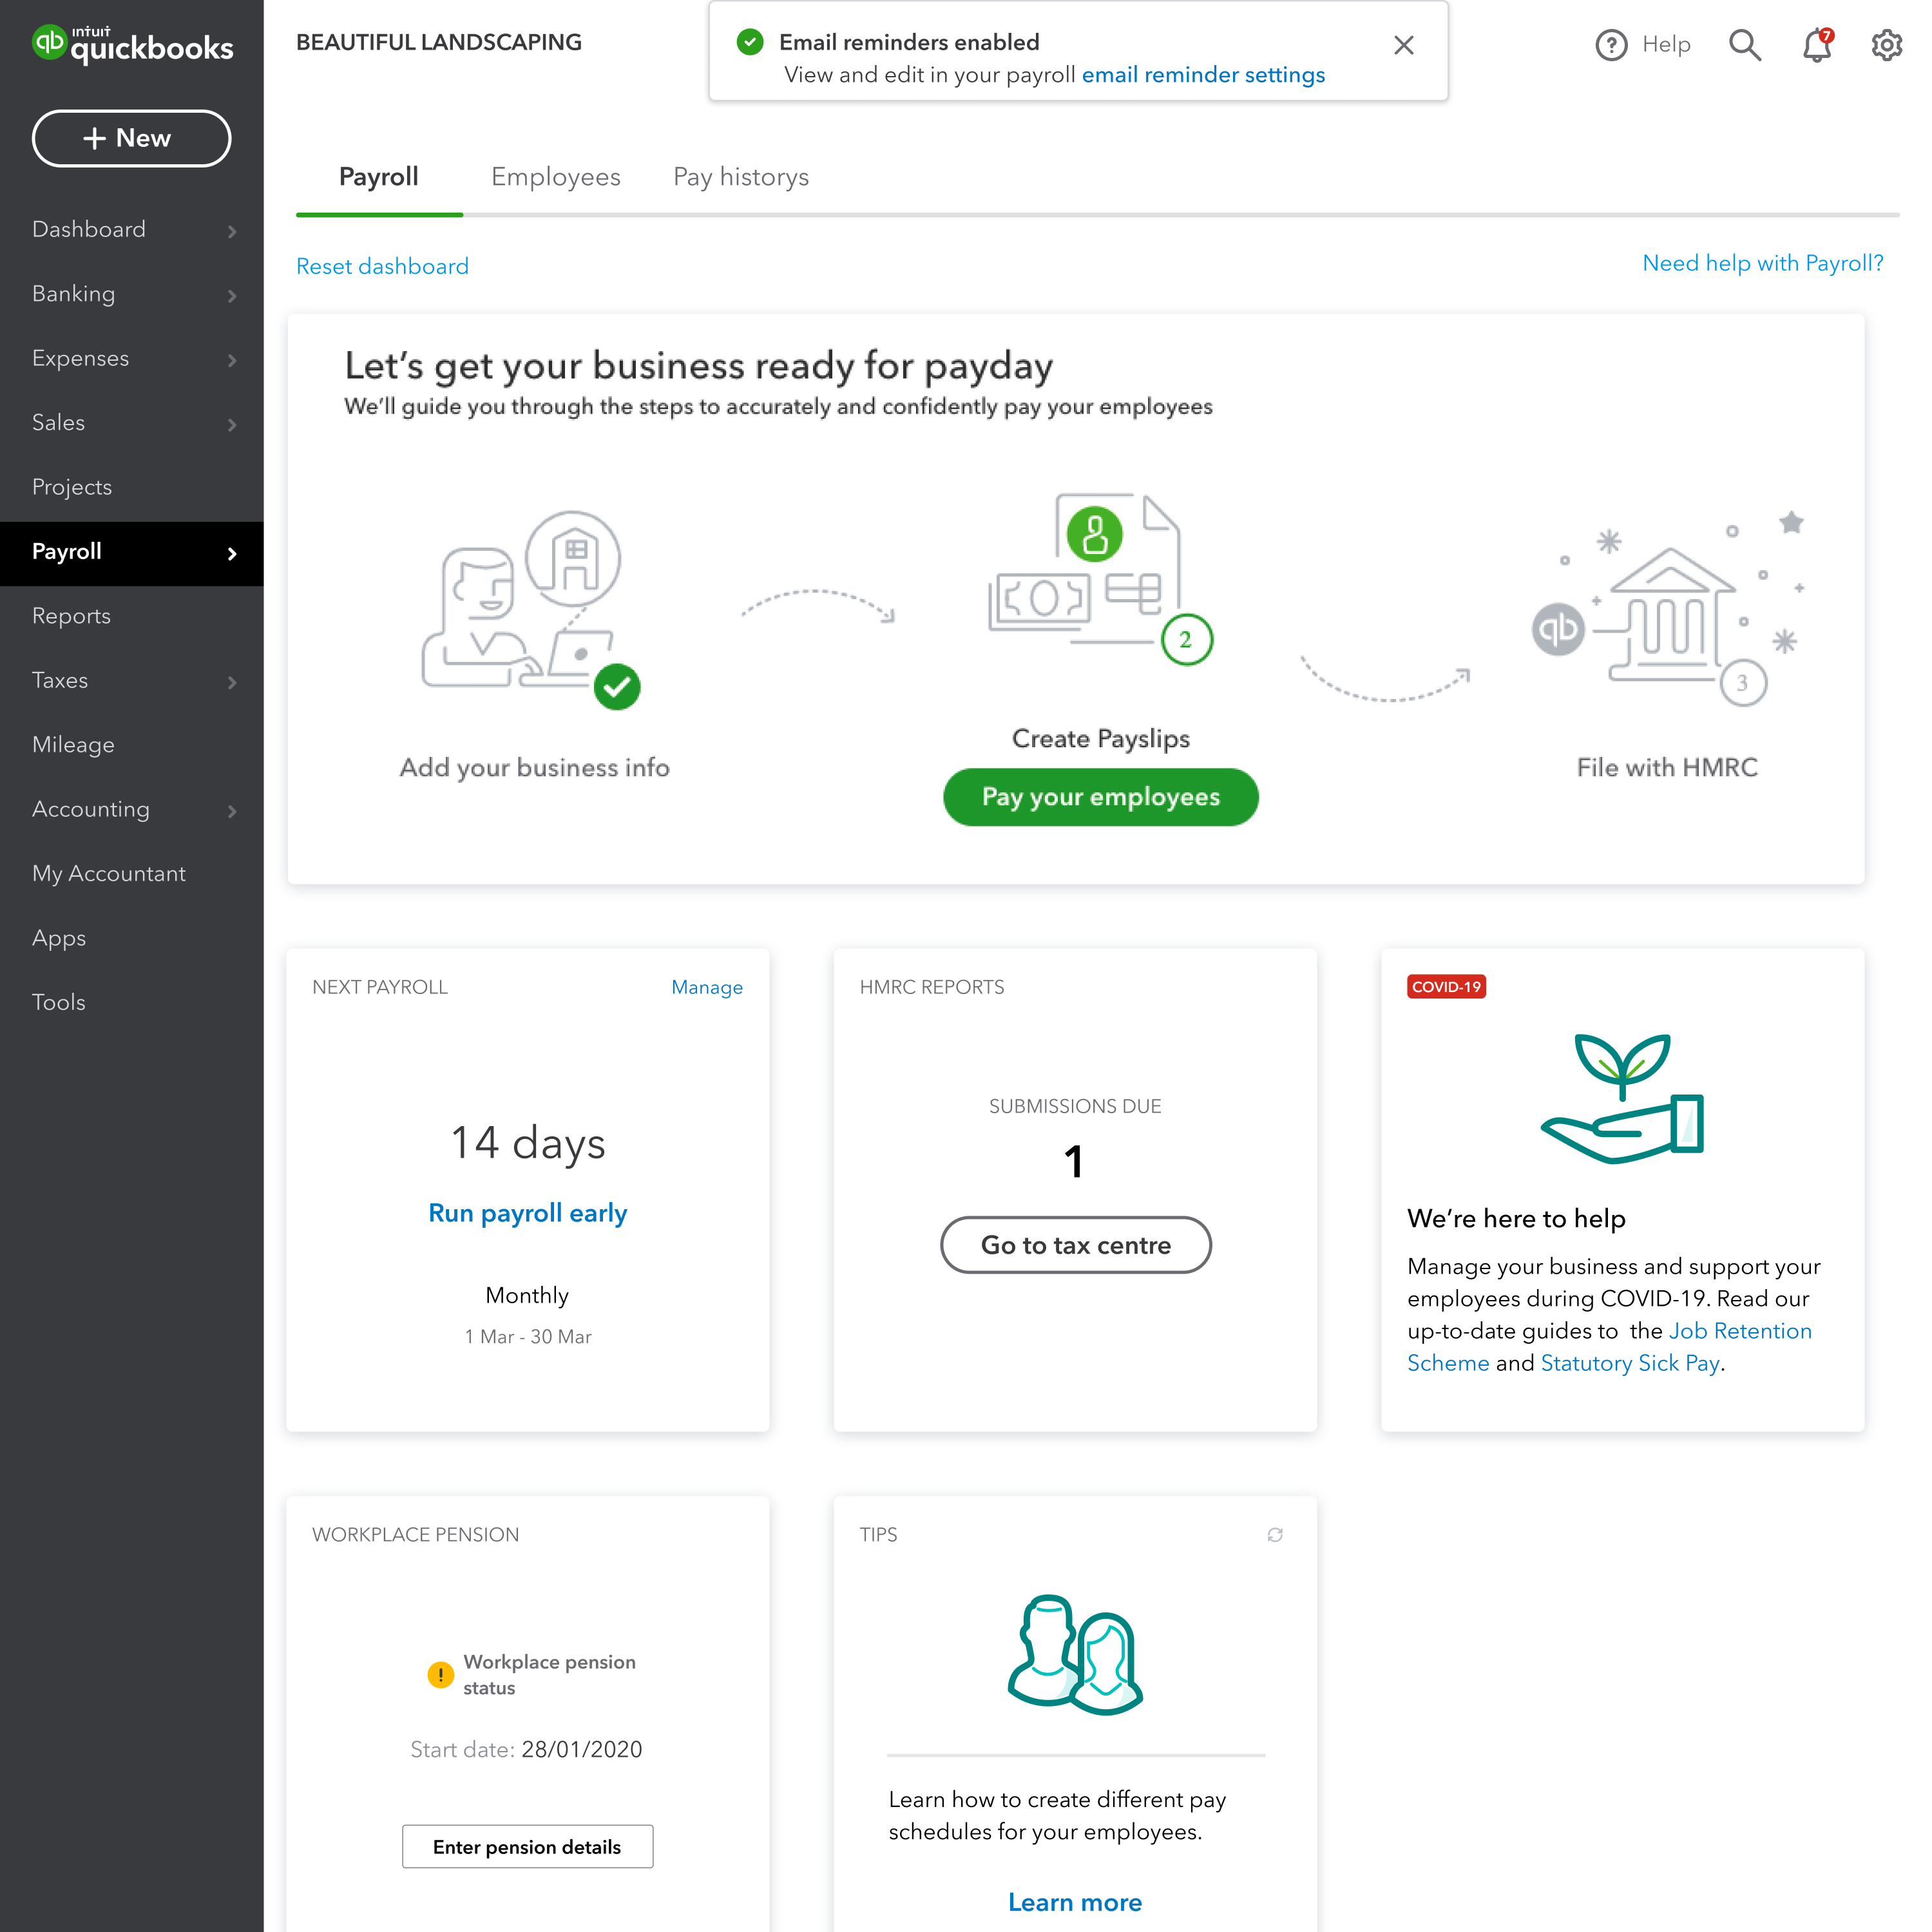This screenshot has height=1932, width=1932.
Task: Expand the Taxes sidebar chevron
Action: point(232,682)
